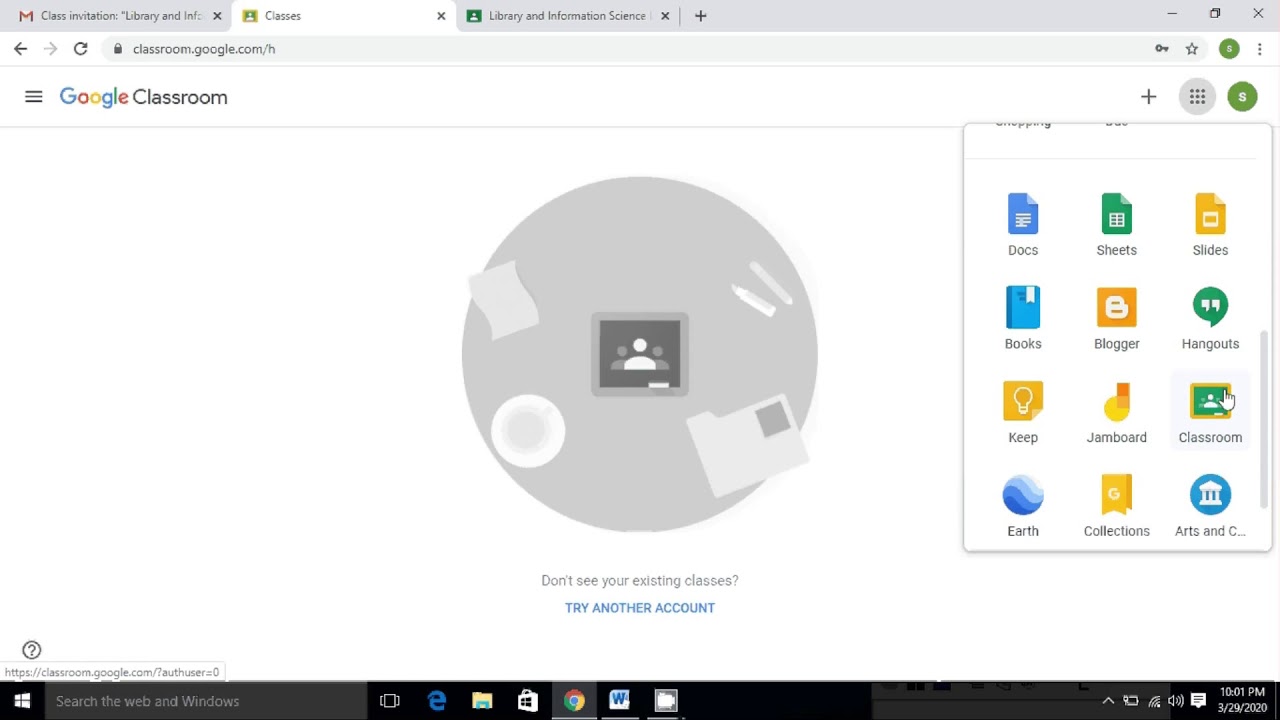Open the network icon in system tray
The width and height of the screenshot is (1280, 720).
[1154, 701]
